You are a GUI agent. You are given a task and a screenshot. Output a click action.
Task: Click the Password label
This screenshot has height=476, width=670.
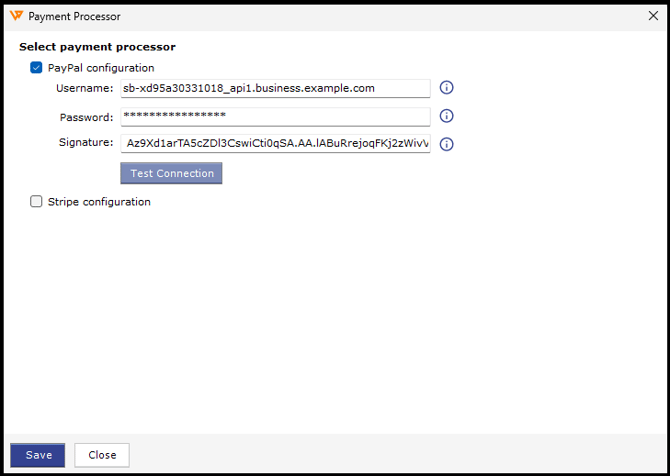pos(86,117)
